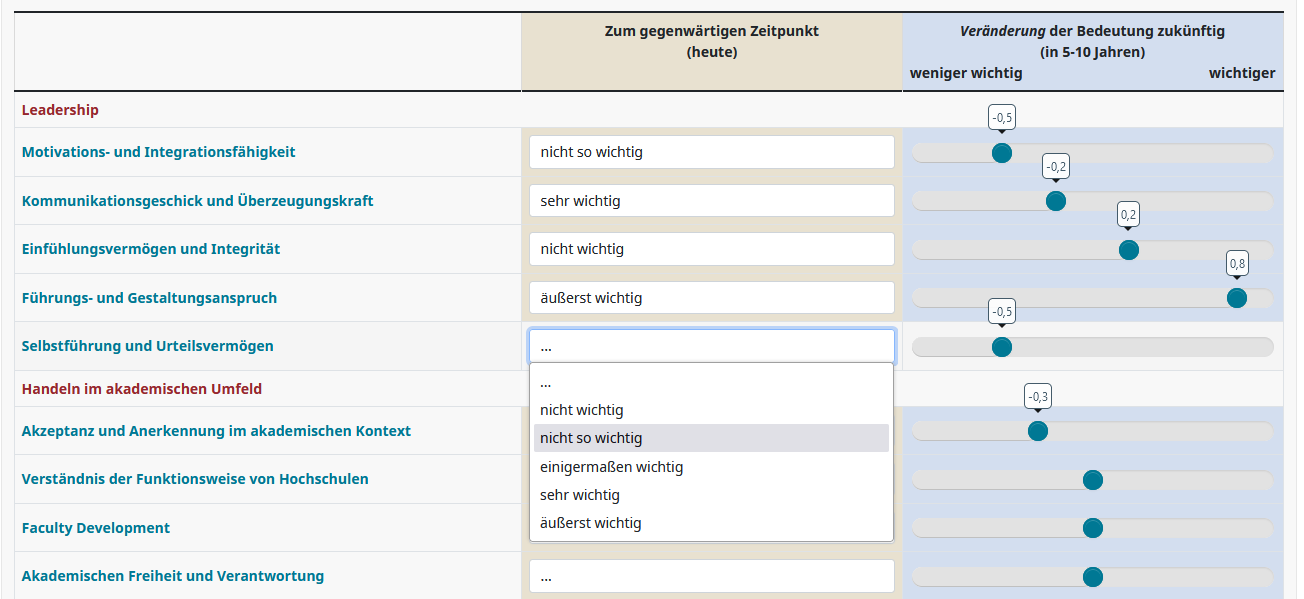Viewport: 1304px width, 599px height.
Task: Expand Einfühlungsvermögen und Integrität dropdown
Action: 711,249
